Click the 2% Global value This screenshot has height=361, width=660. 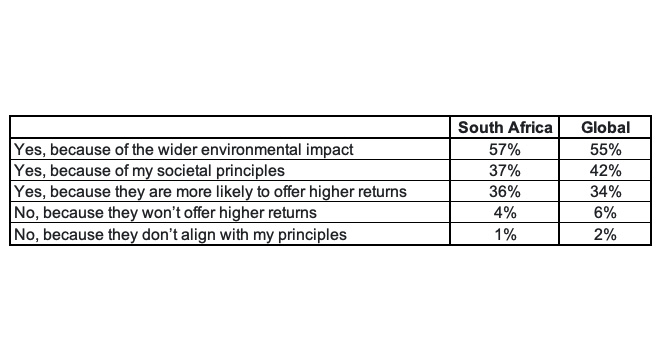(x=605, y=234)
